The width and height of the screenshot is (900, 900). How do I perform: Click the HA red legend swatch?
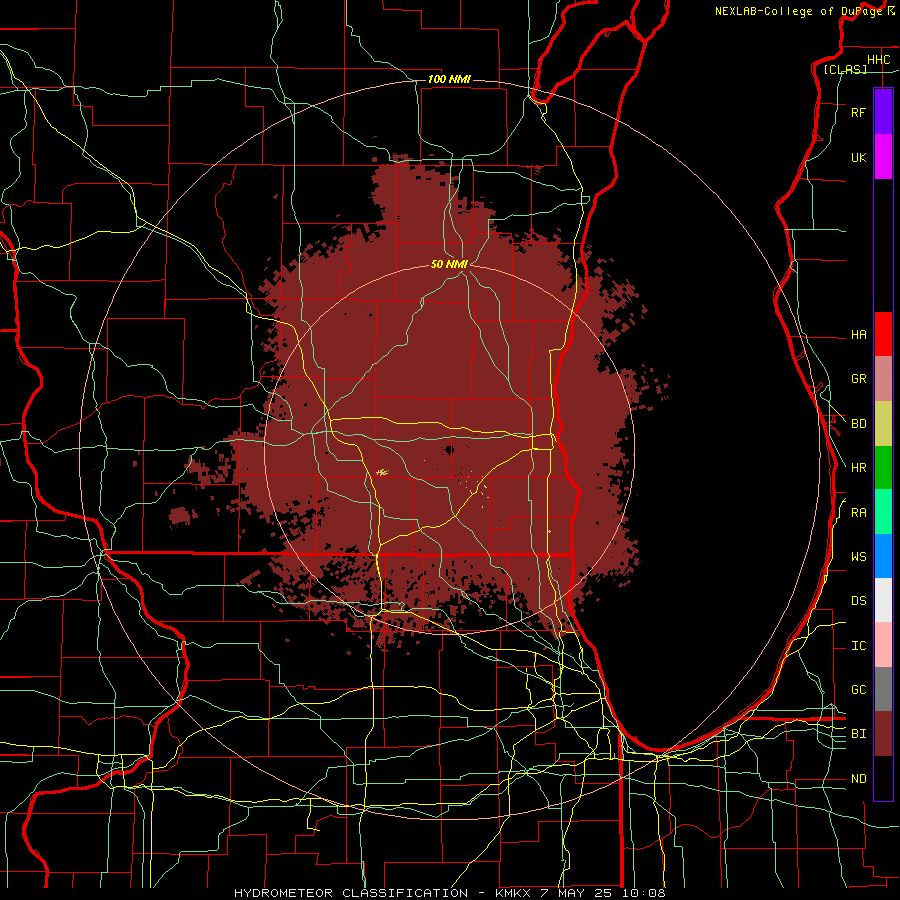pyautogui.click(x=883, y=334)
